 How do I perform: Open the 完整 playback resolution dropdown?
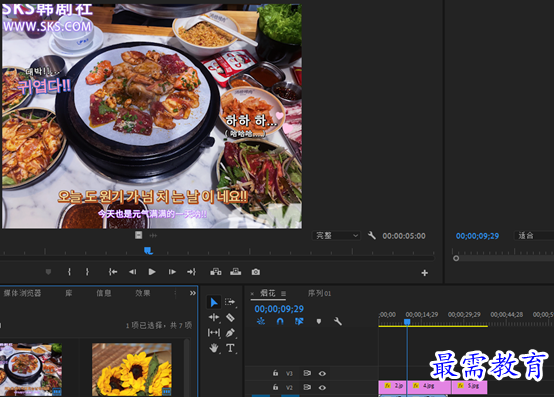[x=336, y=236]
